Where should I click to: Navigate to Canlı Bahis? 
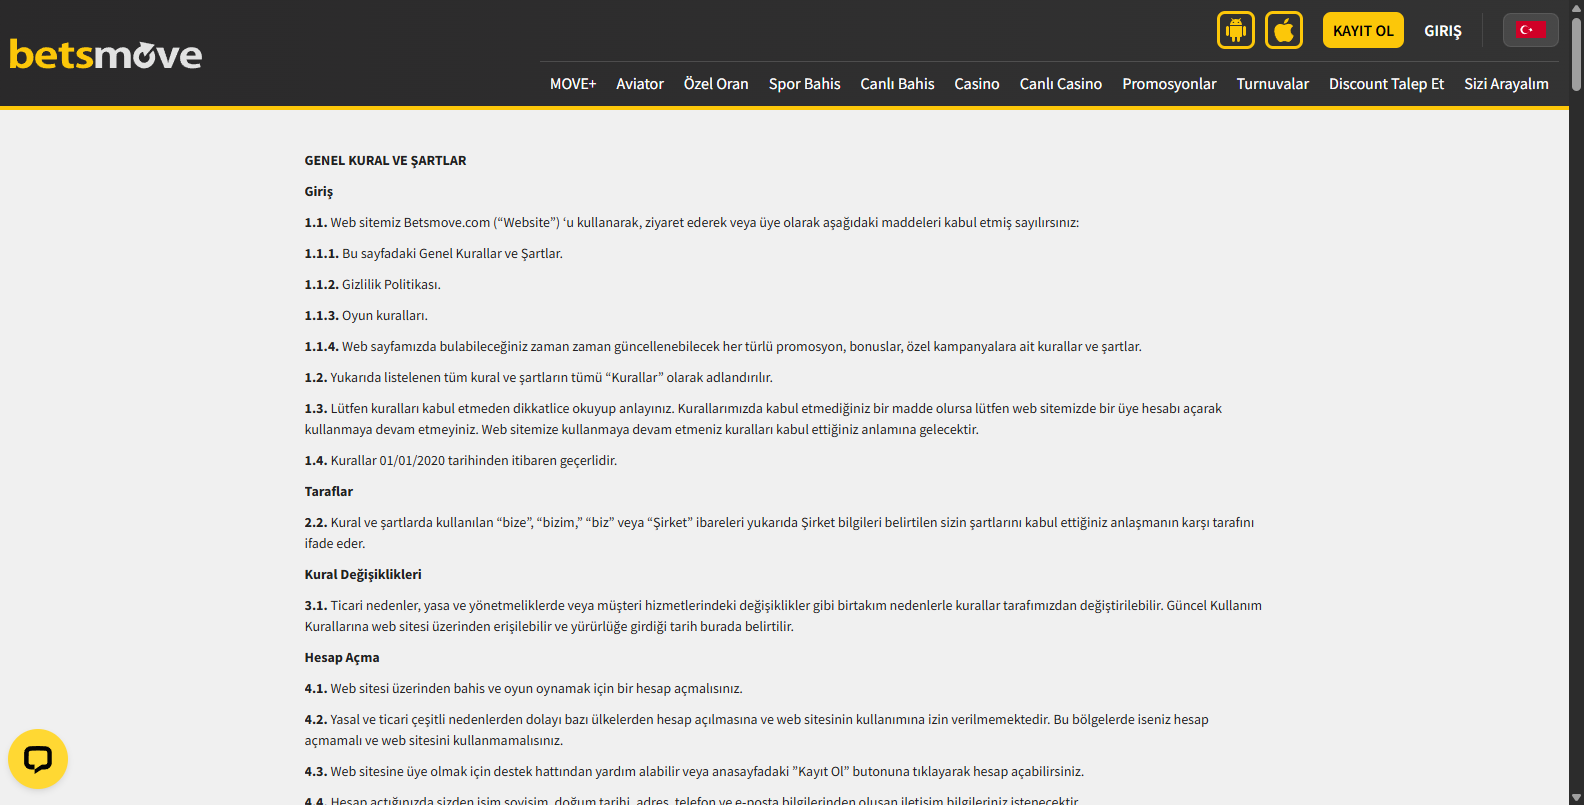(x=897, y=84)
